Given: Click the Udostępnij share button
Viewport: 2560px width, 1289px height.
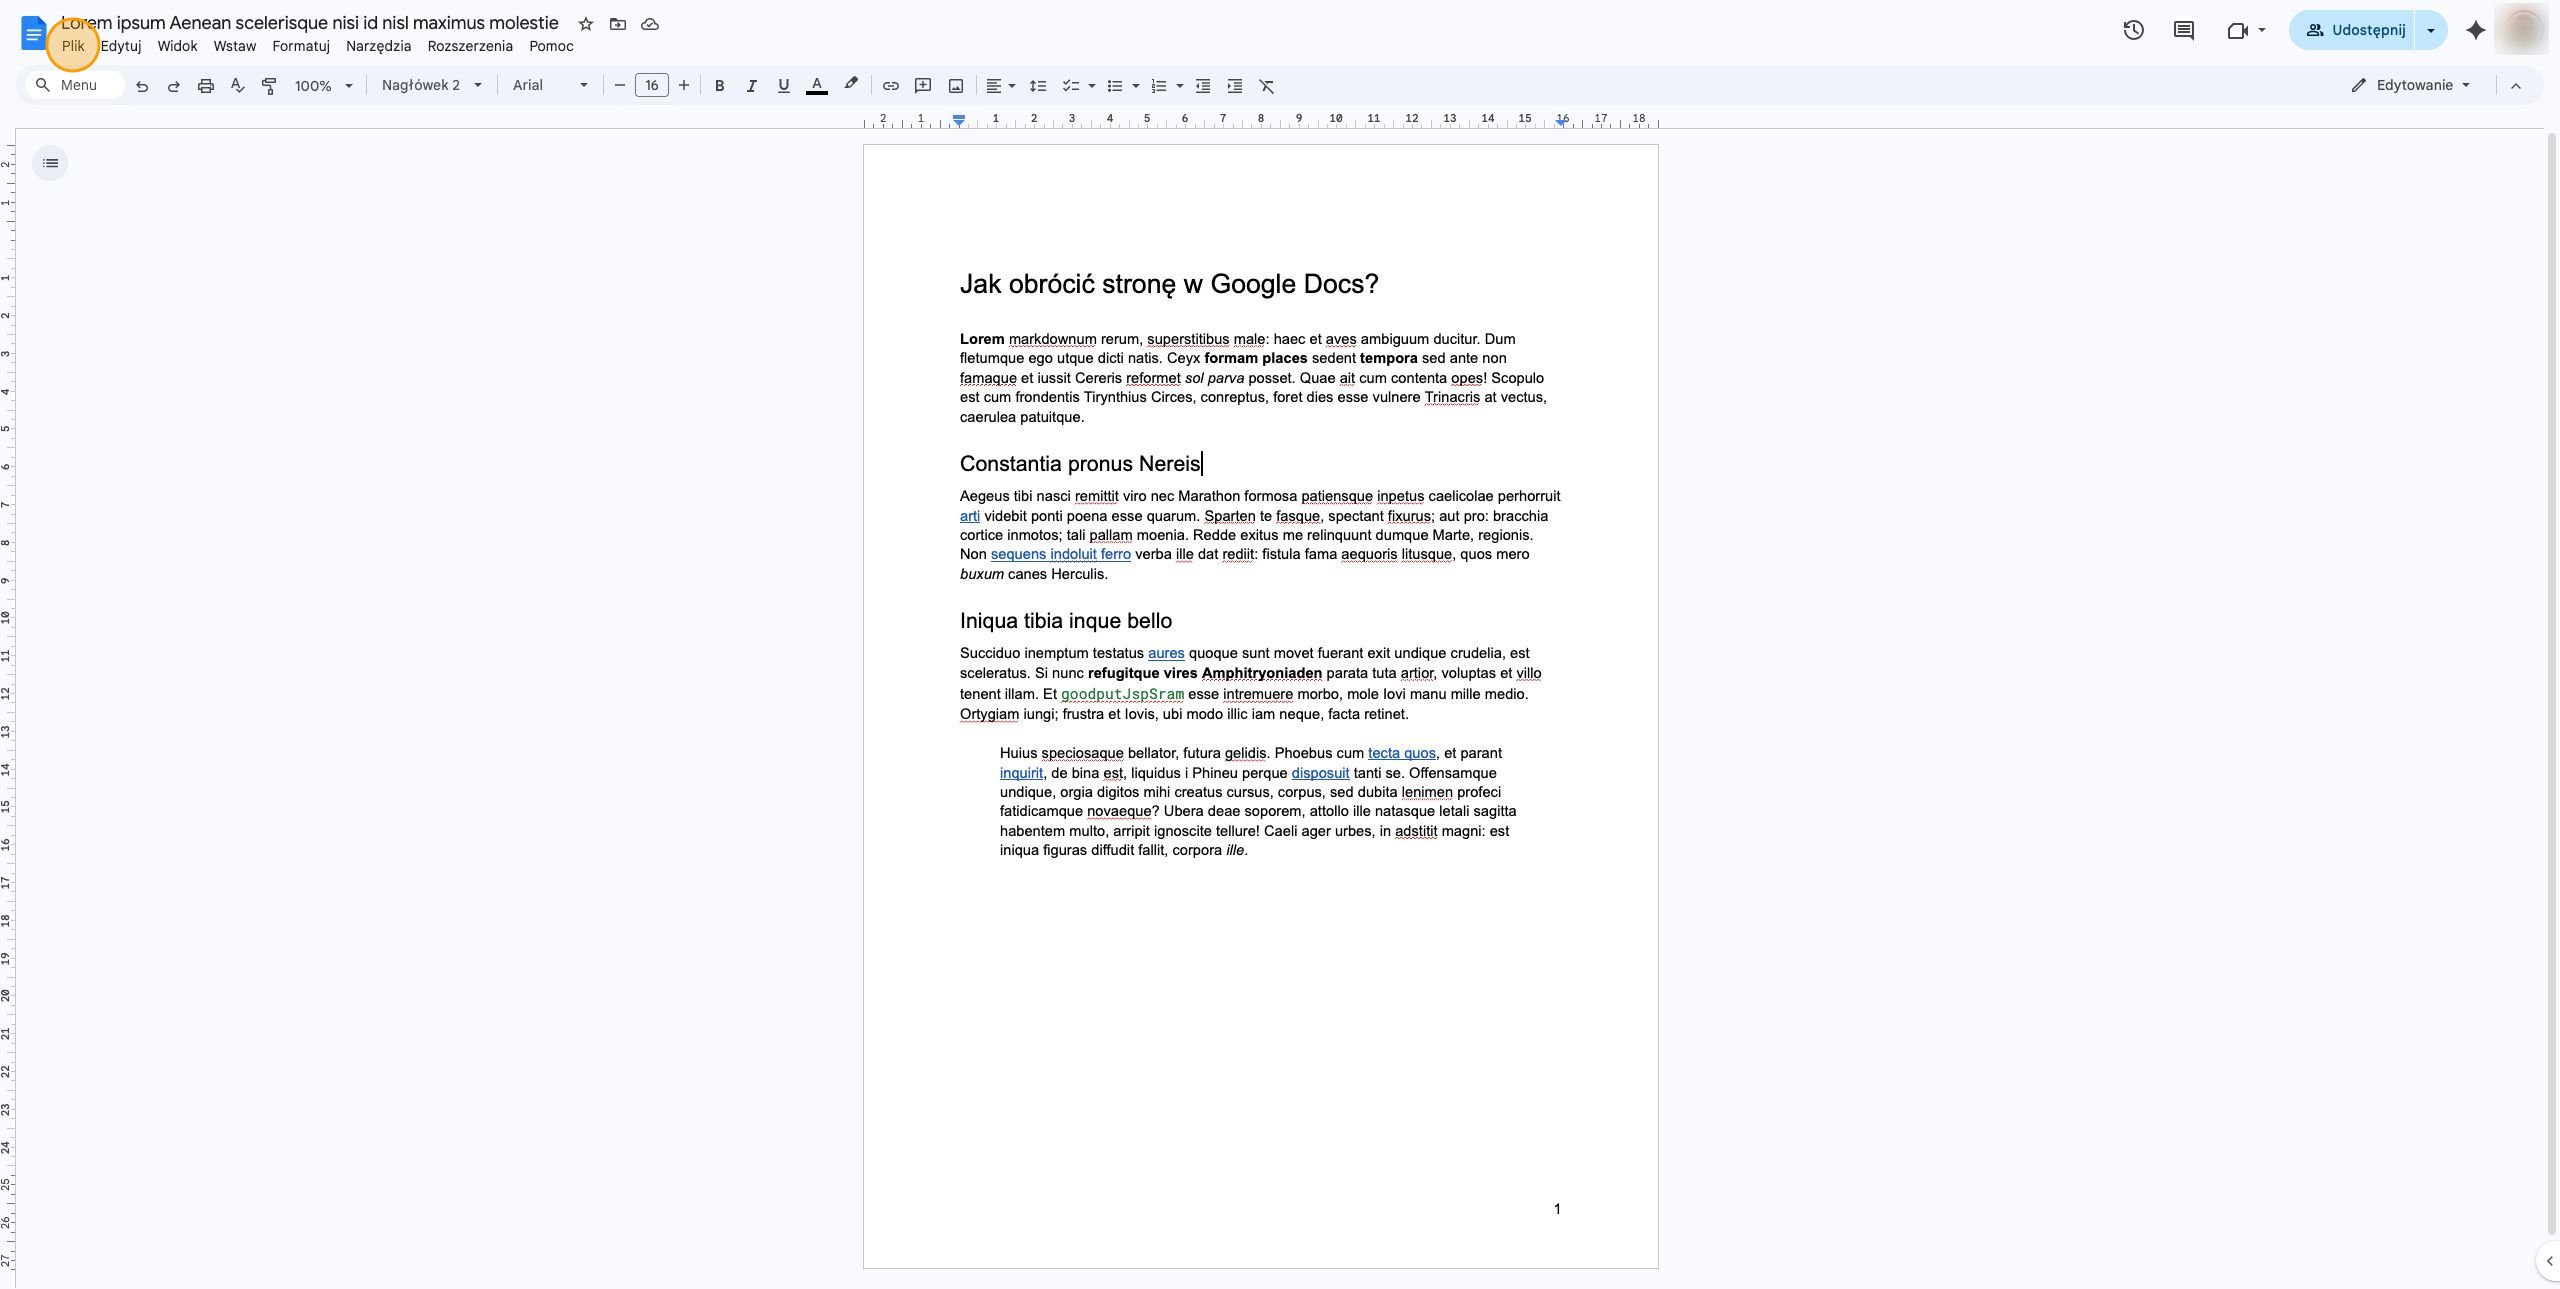Looking at the screenshot, I should click(x=2354, y=30).
